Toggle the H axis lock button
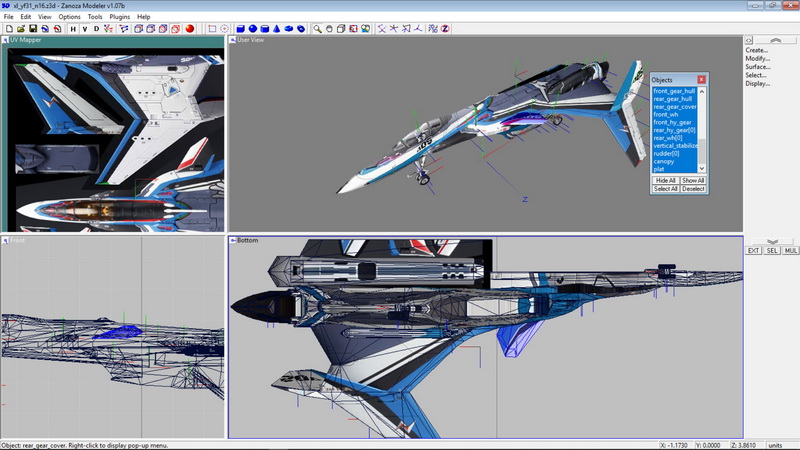The width and height of the screenshot is (800, 450). coord(73,29)
